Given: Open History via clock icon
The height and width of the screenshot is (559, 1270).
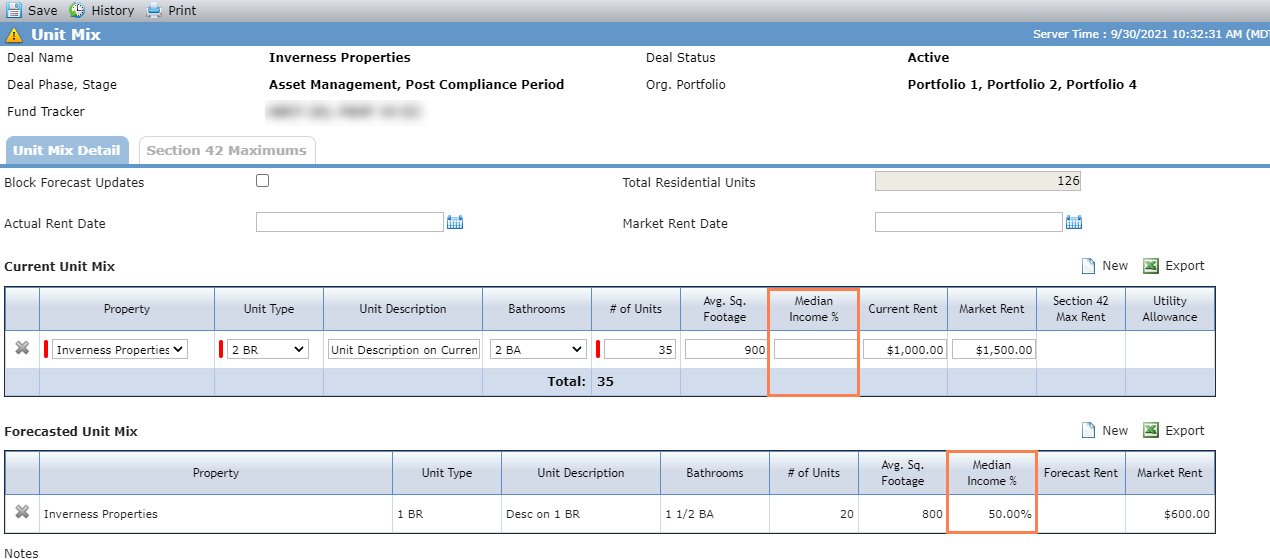Looking at the screenshot, I should coord(77,10).
